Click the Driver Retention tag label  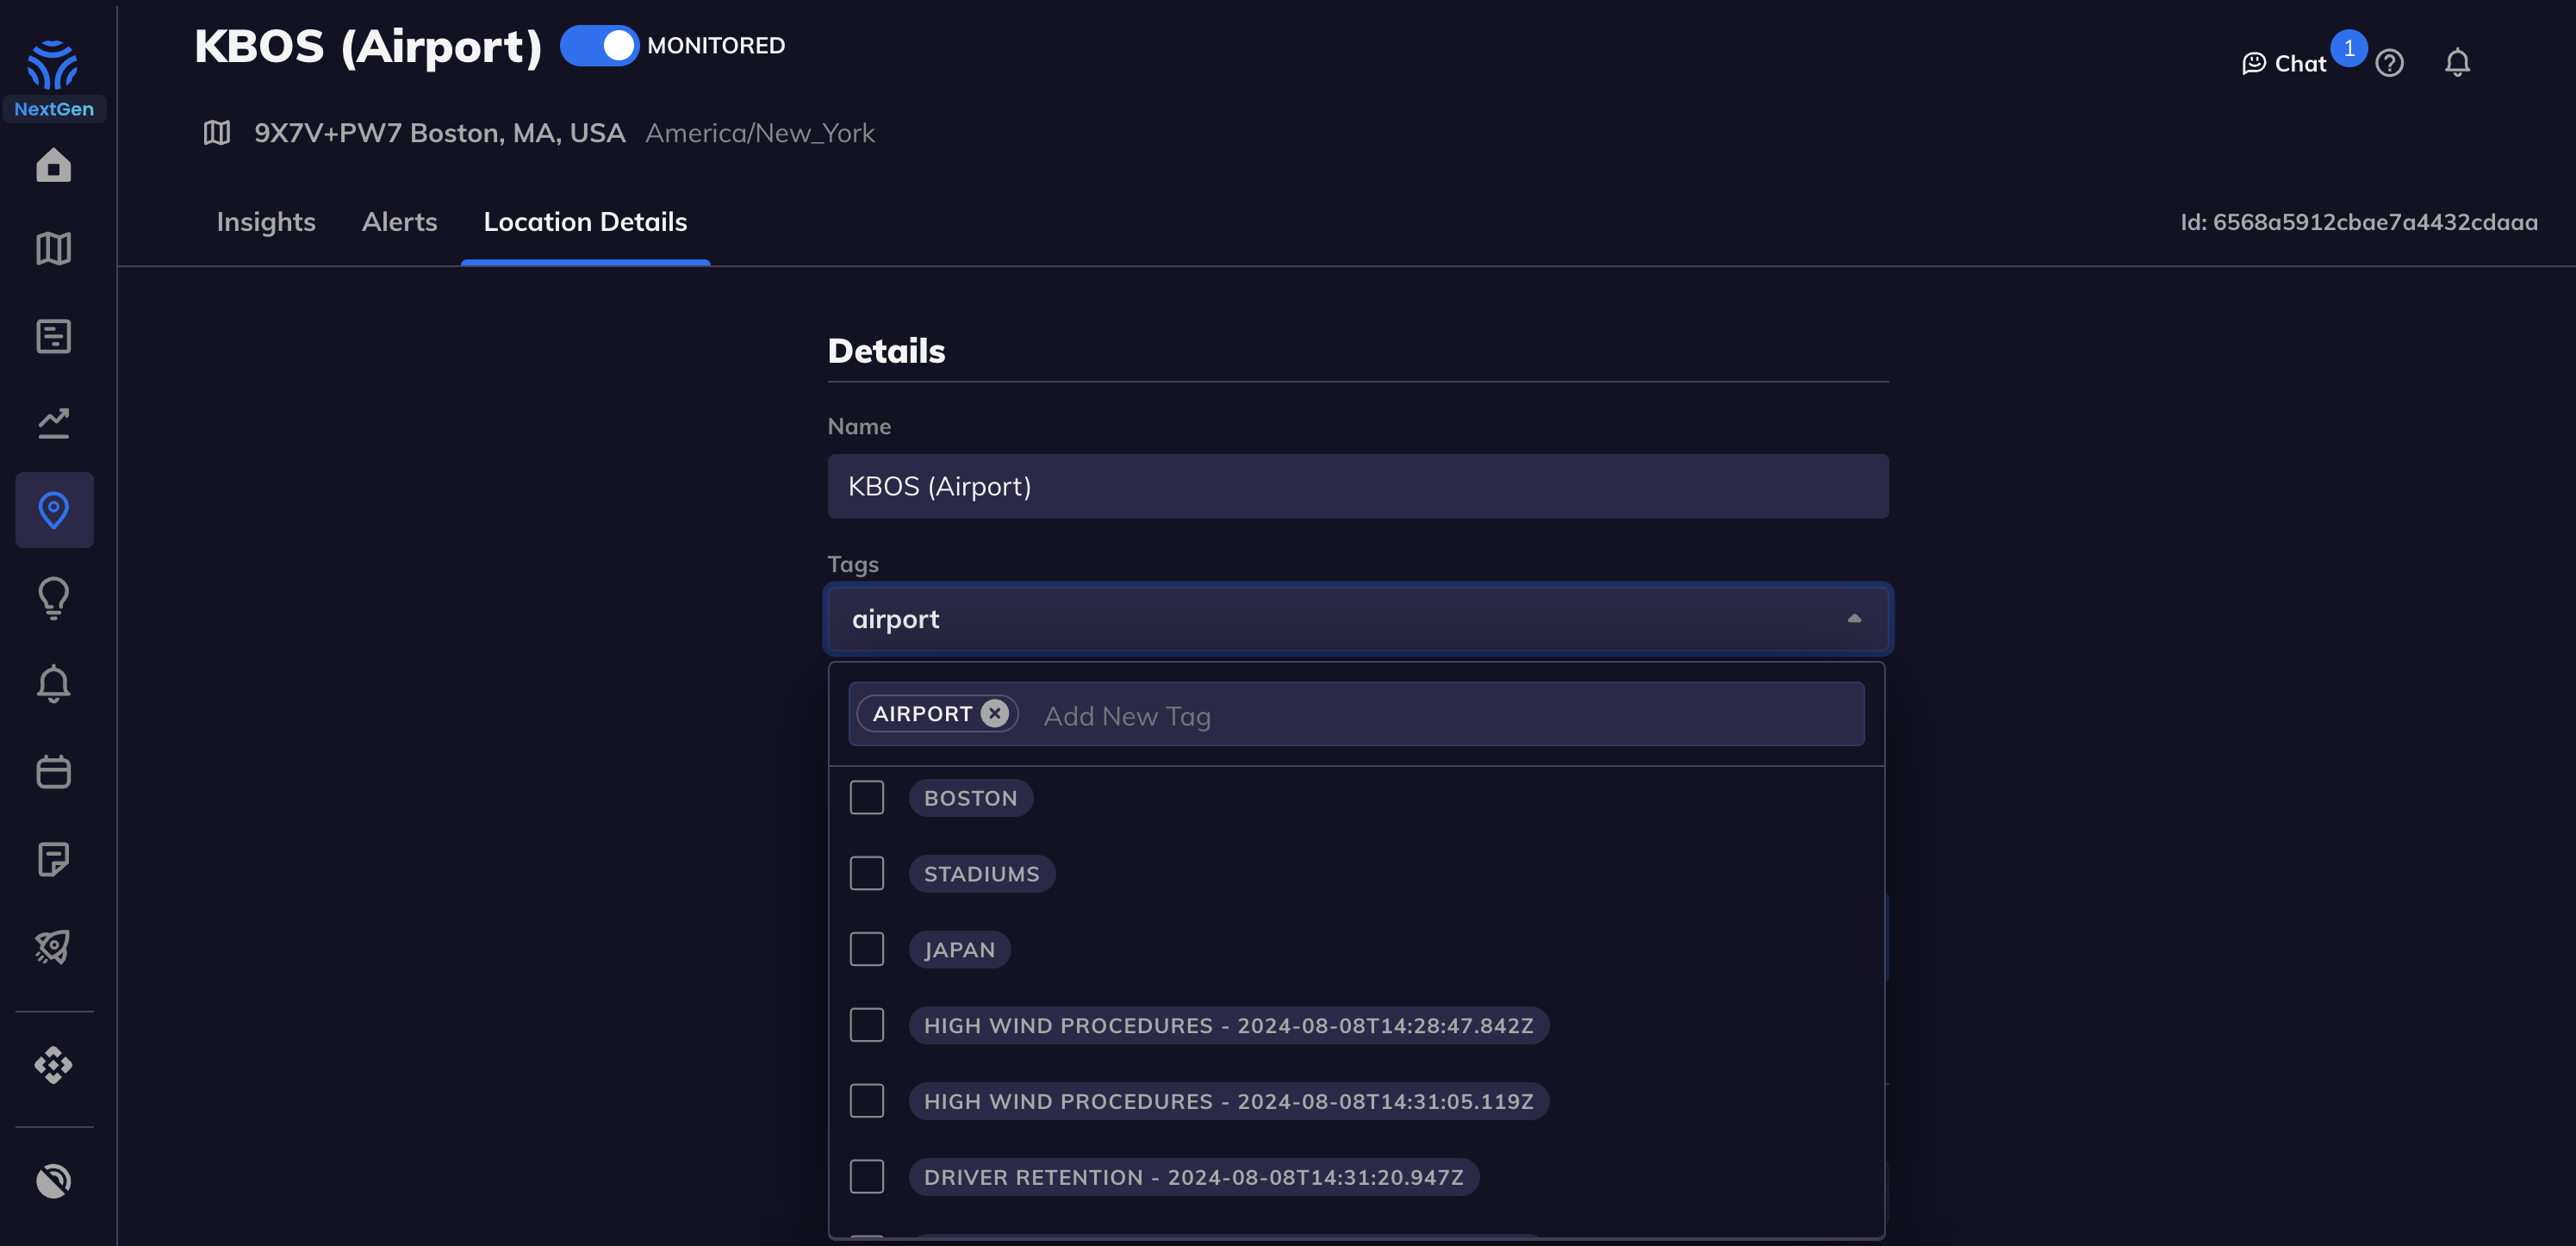[x=1193, y=1177]
